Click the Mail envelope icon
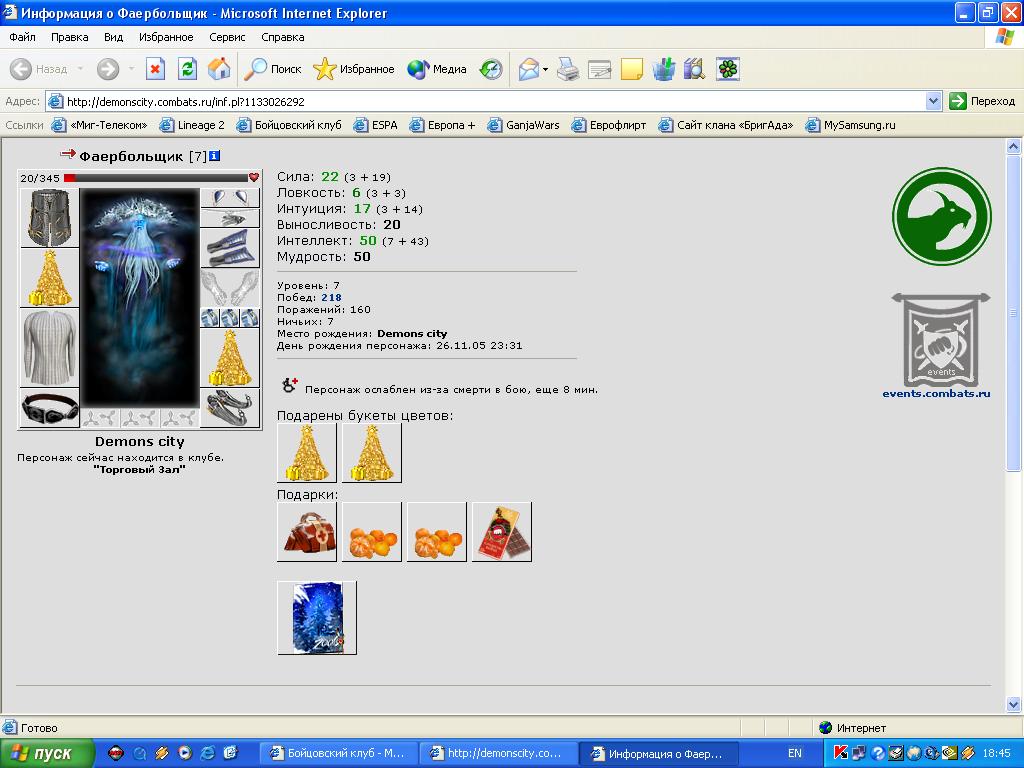The image size is (1024, 768). click(528, 69)
